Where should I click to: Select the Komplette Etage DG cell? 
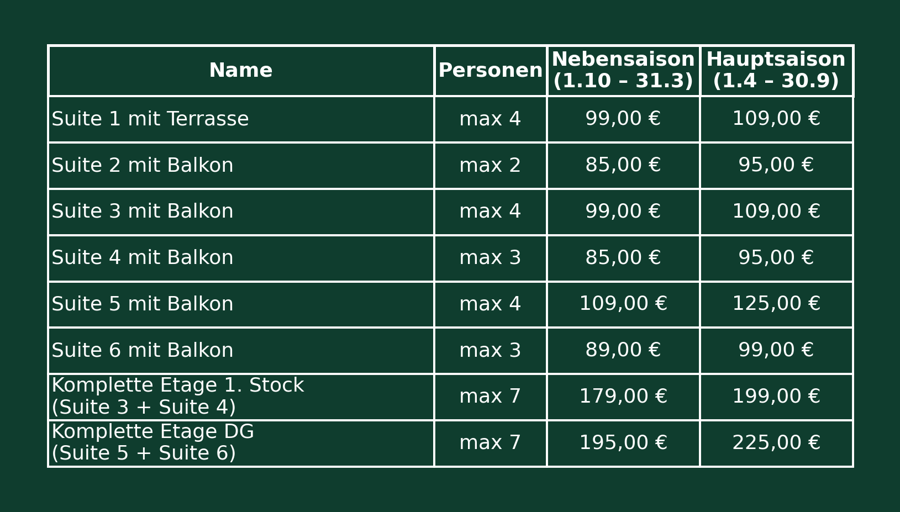[x=153, y=443]
